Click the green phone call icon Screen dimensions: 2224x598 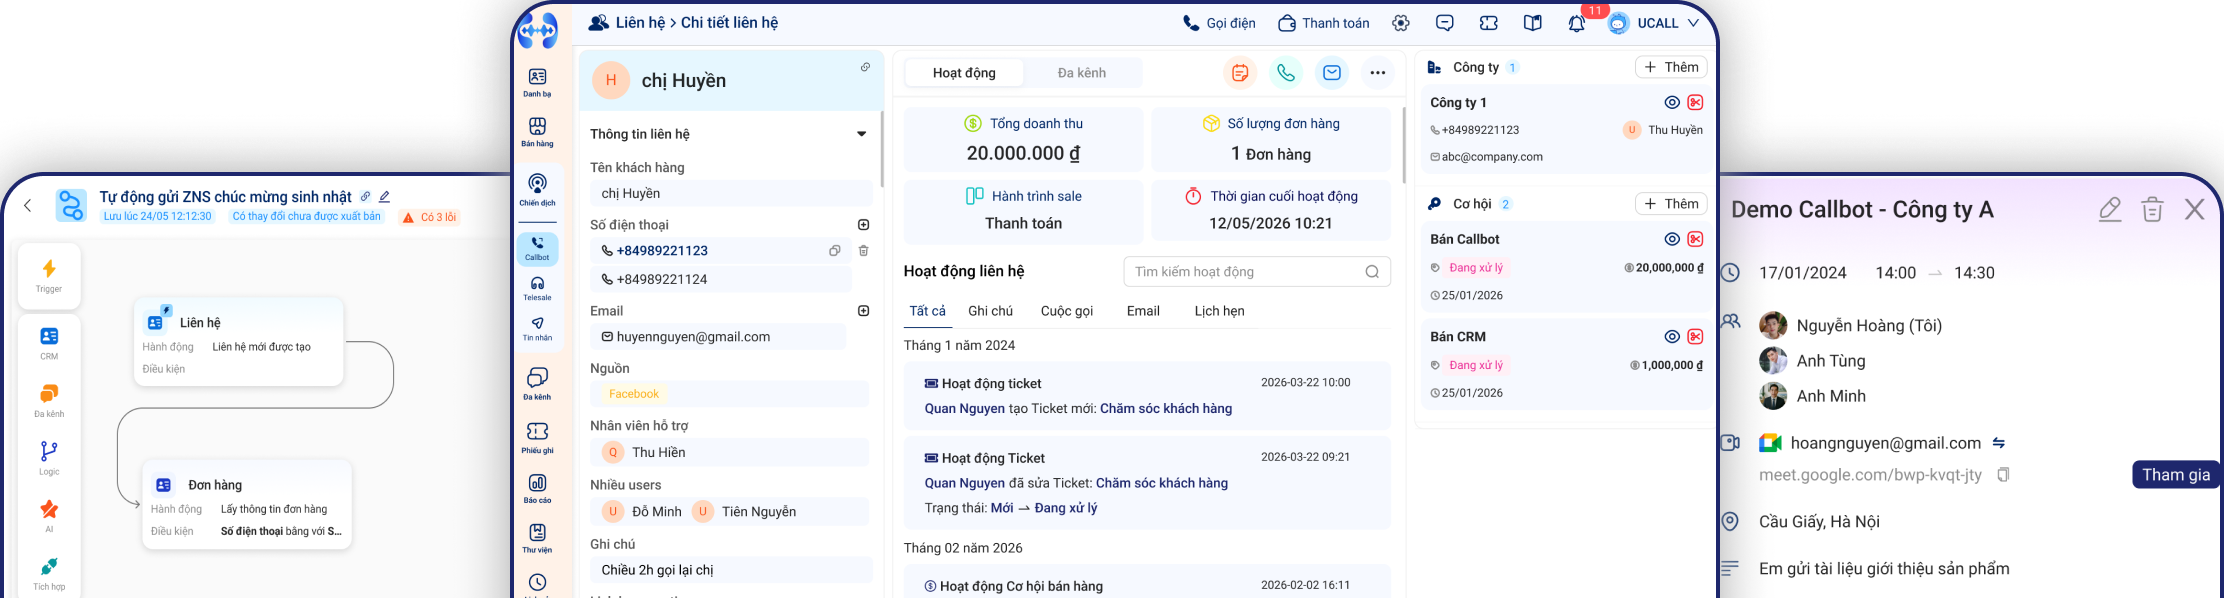coord(1286,73)
